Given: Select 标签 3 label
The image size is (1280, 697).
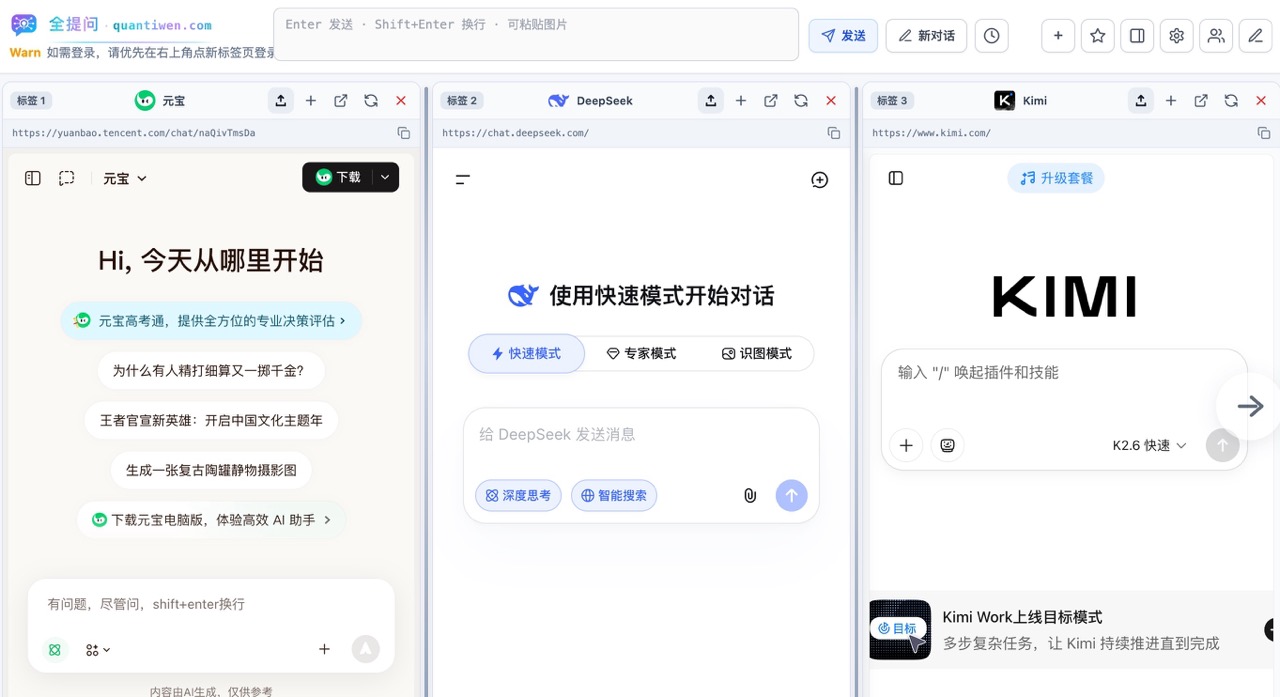Looking at the screenshot, I should coord(891,101).
